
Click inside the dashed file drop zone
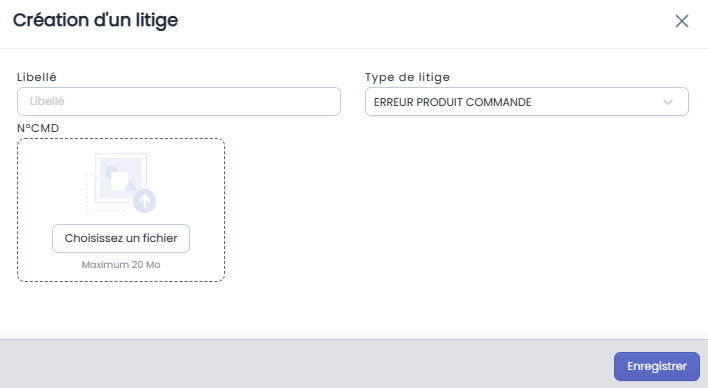pyautogui.click(x=121, y=210)
